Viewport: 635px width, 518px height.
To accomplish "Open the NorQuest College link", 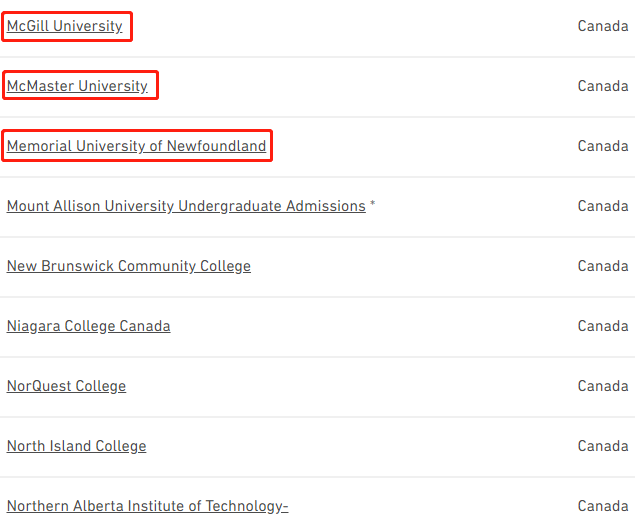I will [x=66, y=386].
